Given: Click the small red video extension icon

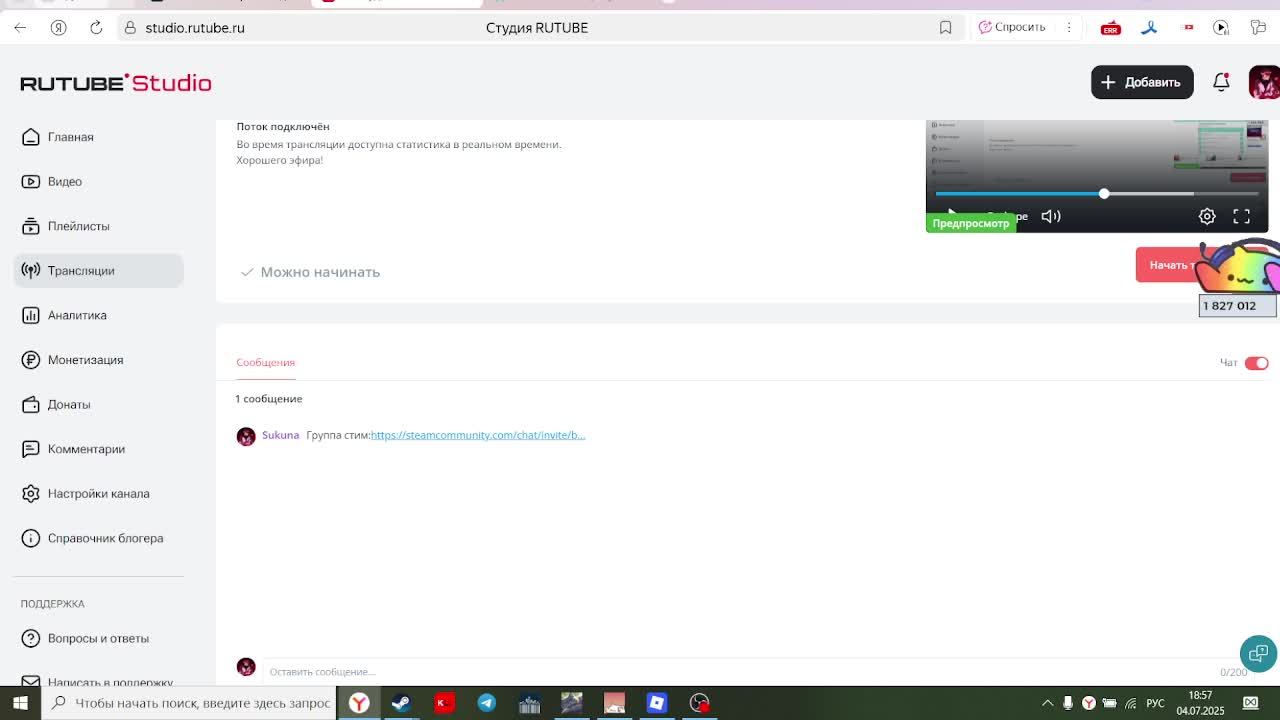Looking at the screenshot, I should [x=1188, y=27].
